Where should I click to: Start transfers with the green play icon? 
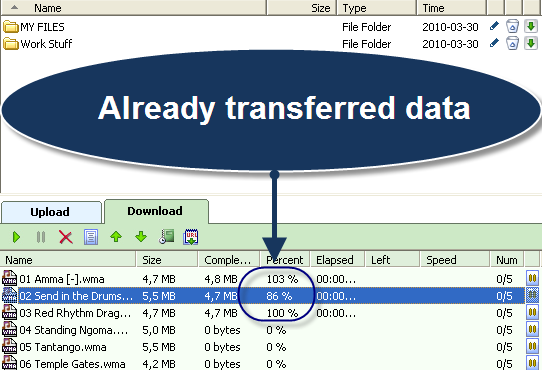[16, 237]
